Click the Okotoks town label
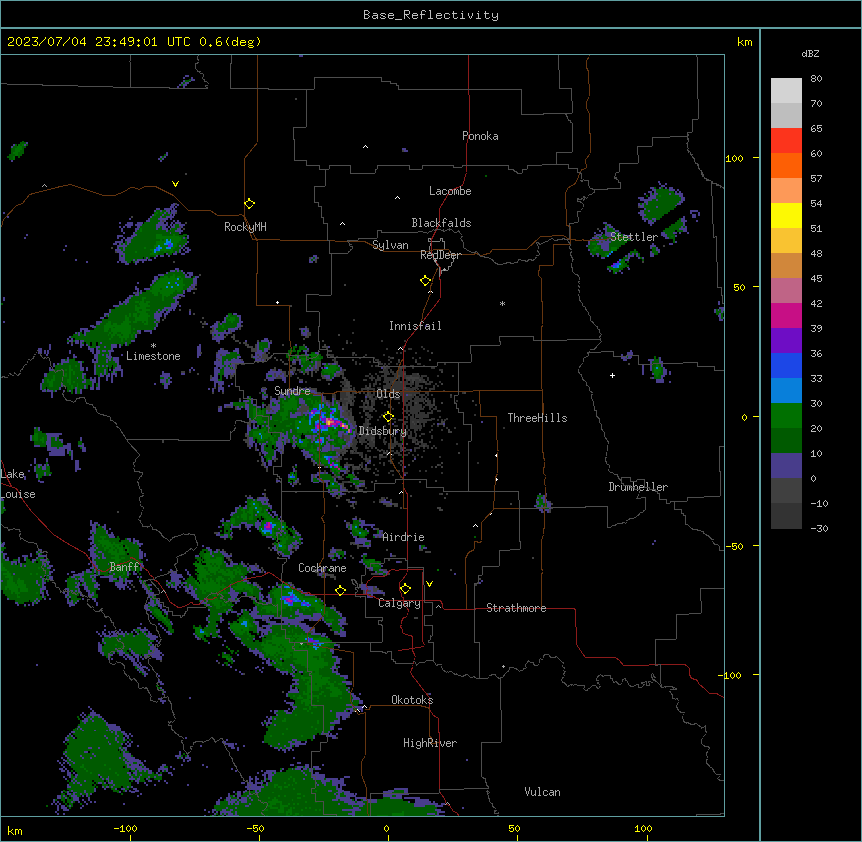This screenshot has height=842, width=862. coord(412,700)
